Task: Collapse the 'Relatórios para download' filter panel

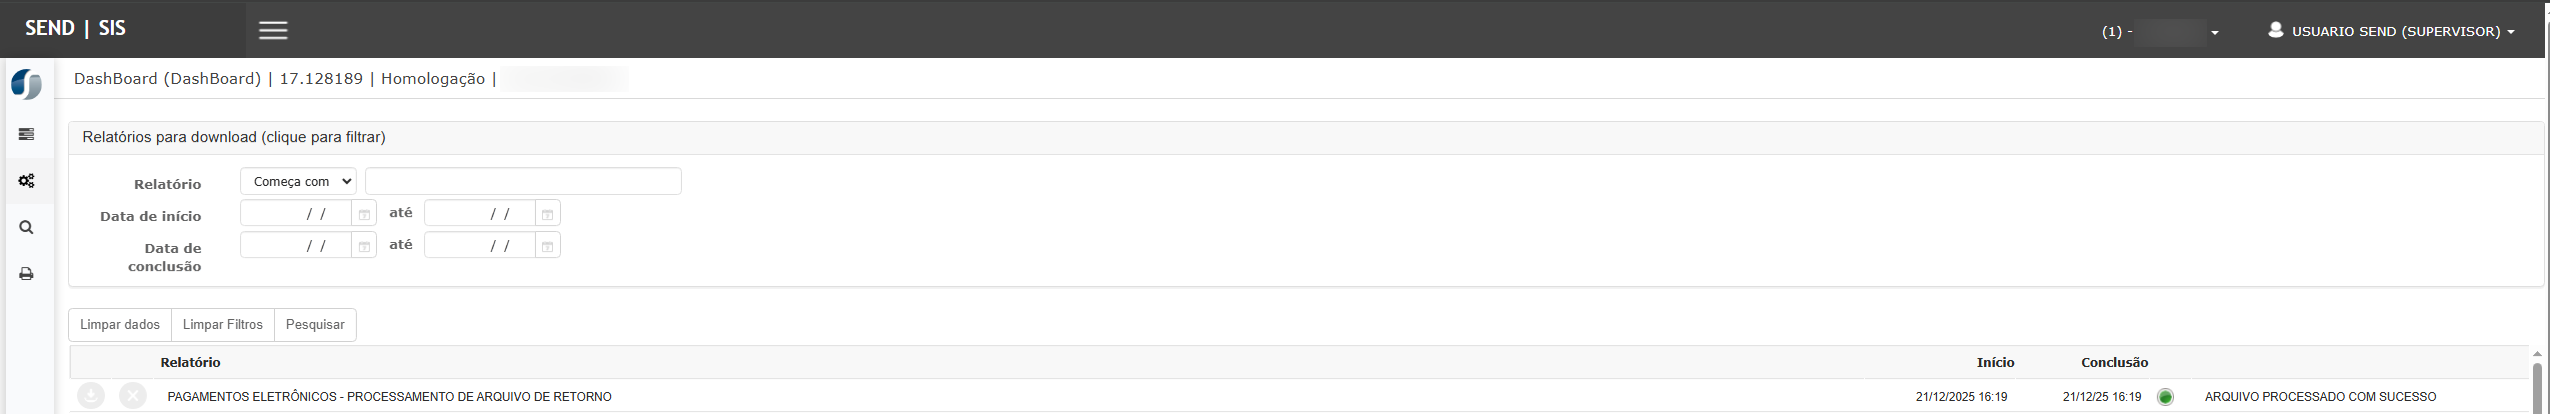Action: [x=234, y=137]
